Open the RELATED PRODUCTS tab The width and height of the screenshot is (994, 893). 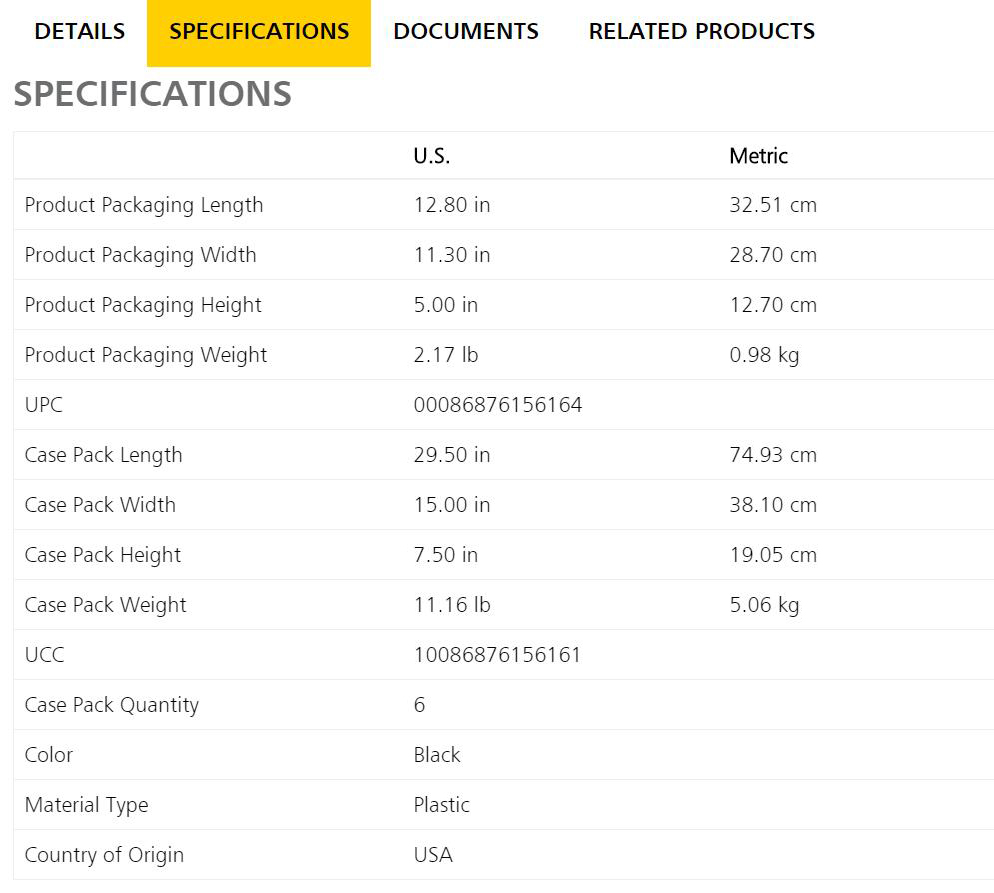[701, 31]
